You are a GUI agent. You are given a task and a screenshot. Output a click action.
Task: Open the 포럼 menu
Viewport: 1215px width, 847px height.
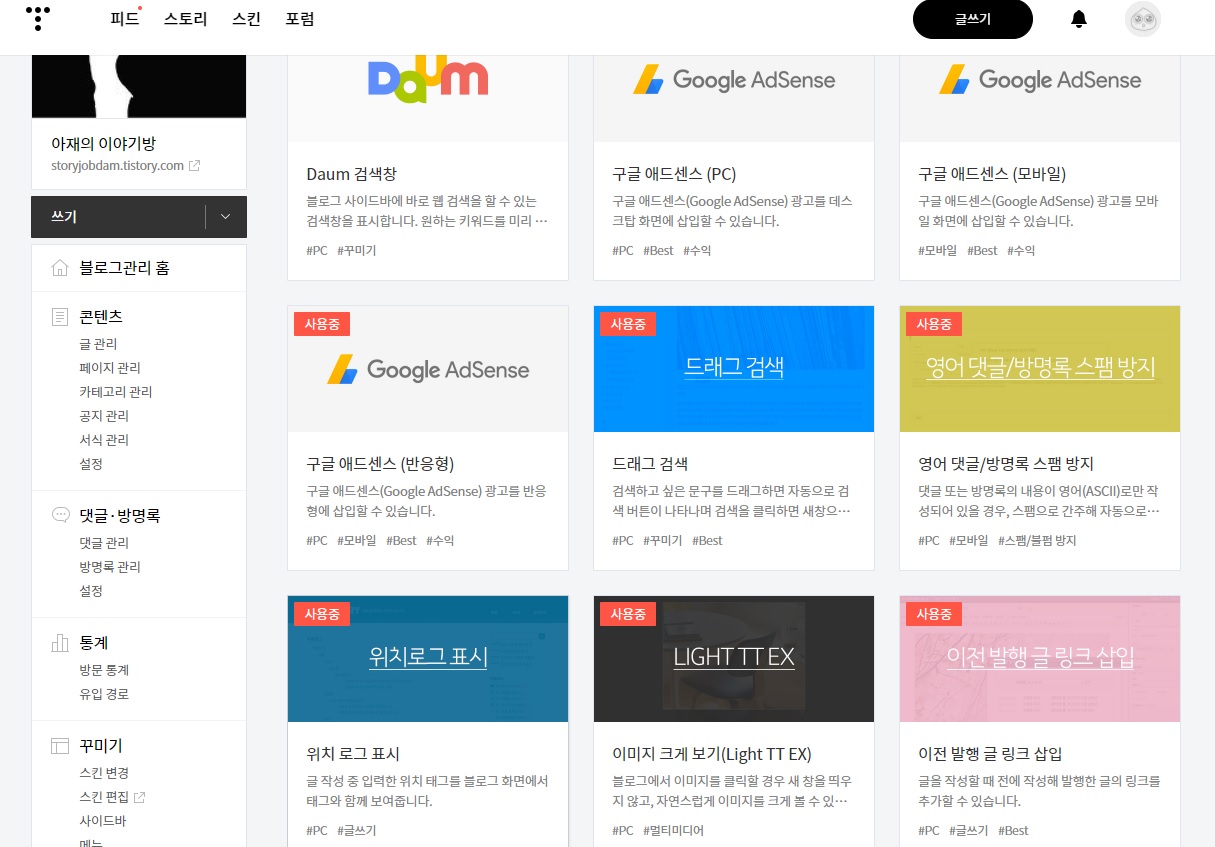click(x=299, y=18)
